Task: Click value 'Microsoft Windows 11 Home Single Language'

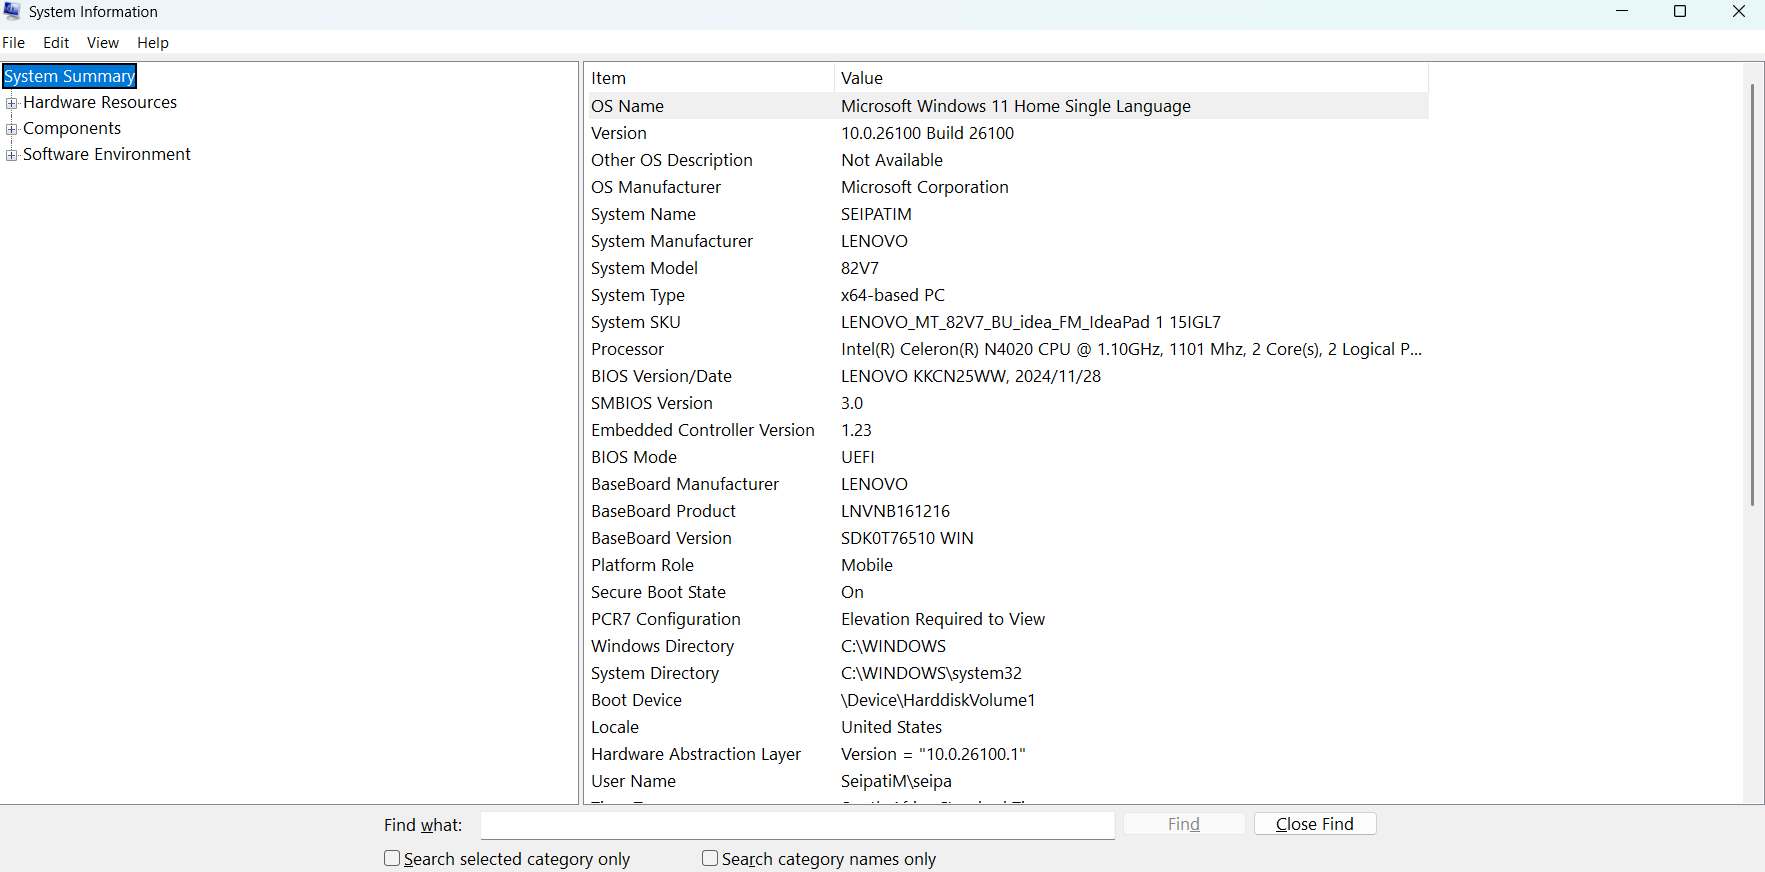Action: [x=1016, y=106]
